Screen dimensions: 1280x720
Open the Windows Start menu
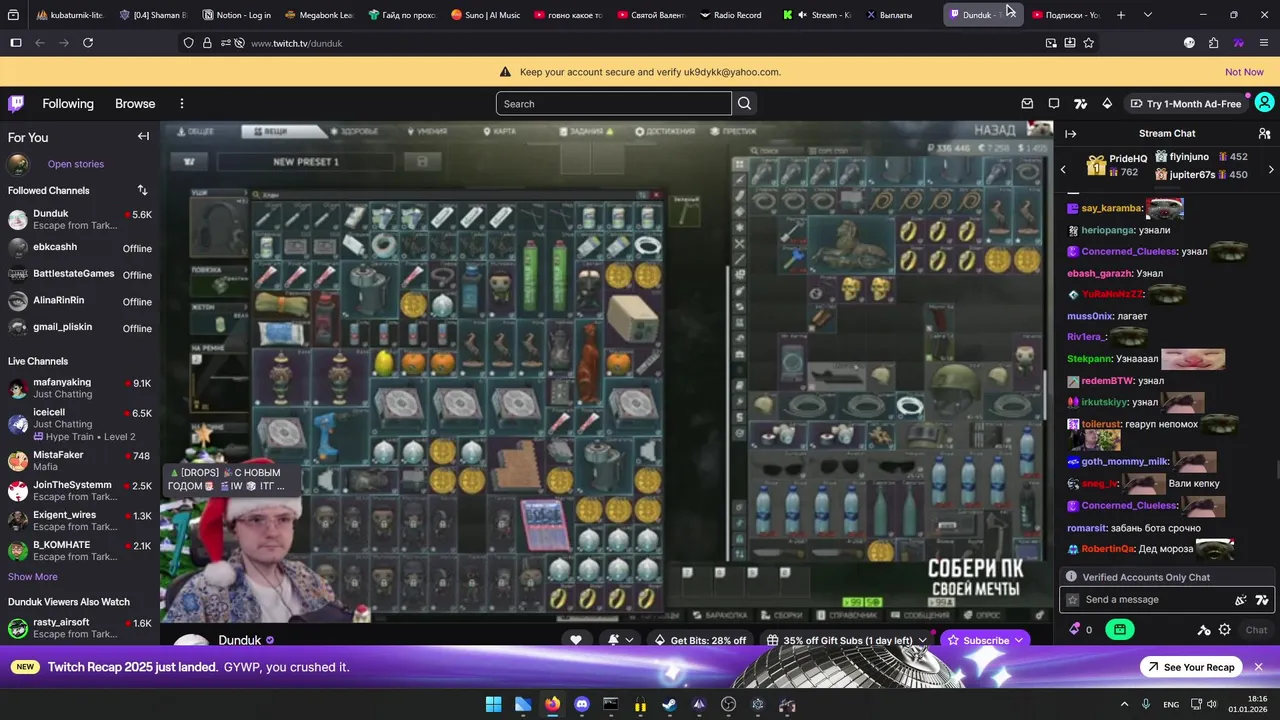[x=493, y=705]
